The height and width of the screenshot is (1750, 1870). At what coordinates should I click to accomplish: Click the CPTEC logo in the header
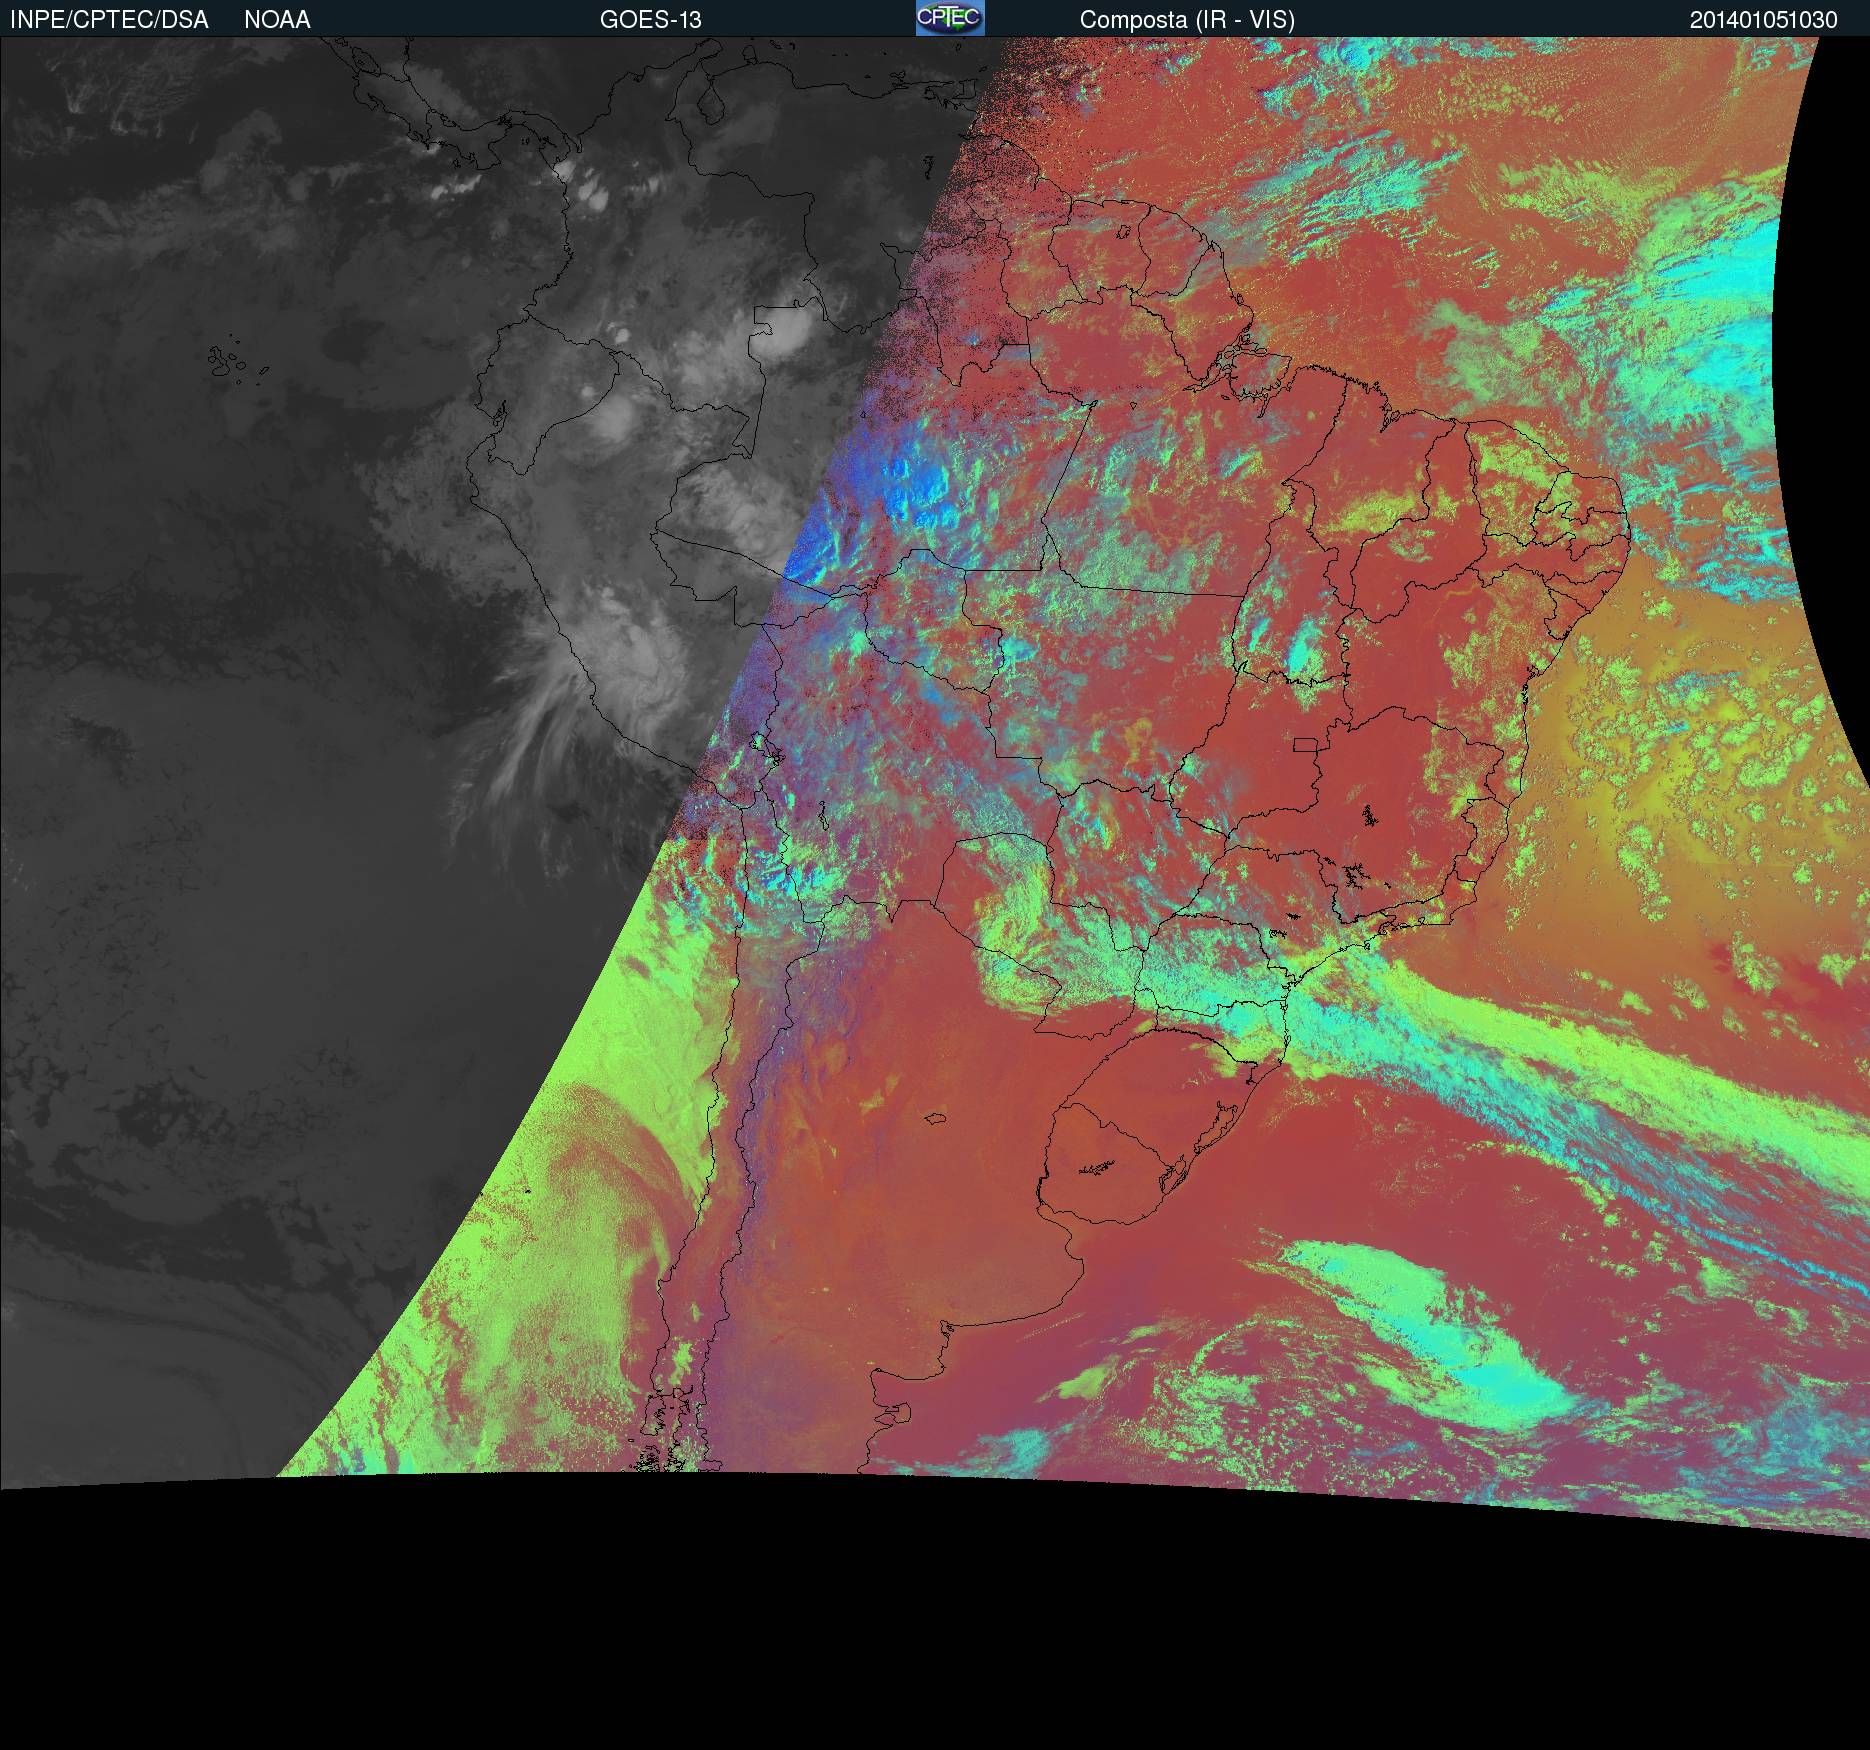tap(950, 18)
